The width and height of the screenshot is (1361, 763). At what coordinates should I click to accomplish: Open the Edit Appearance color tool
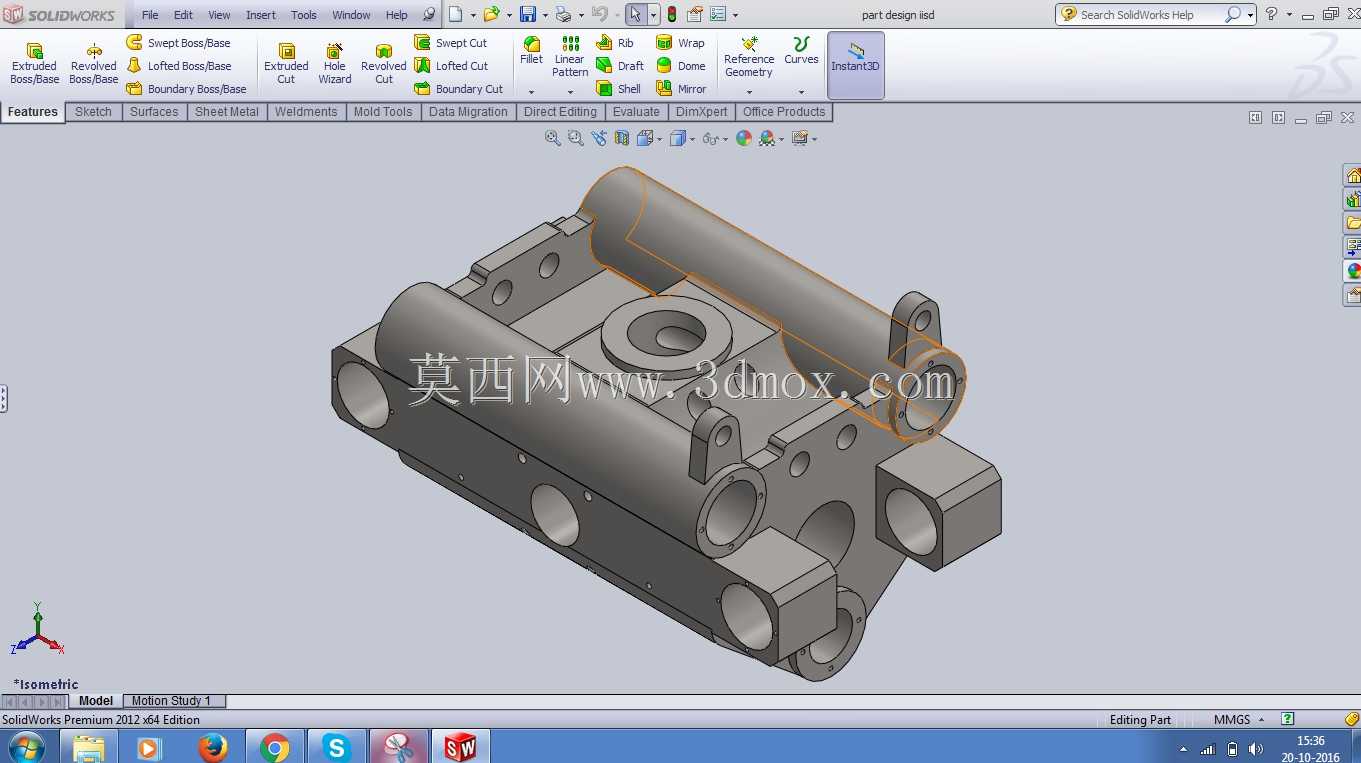pos(744,139)
